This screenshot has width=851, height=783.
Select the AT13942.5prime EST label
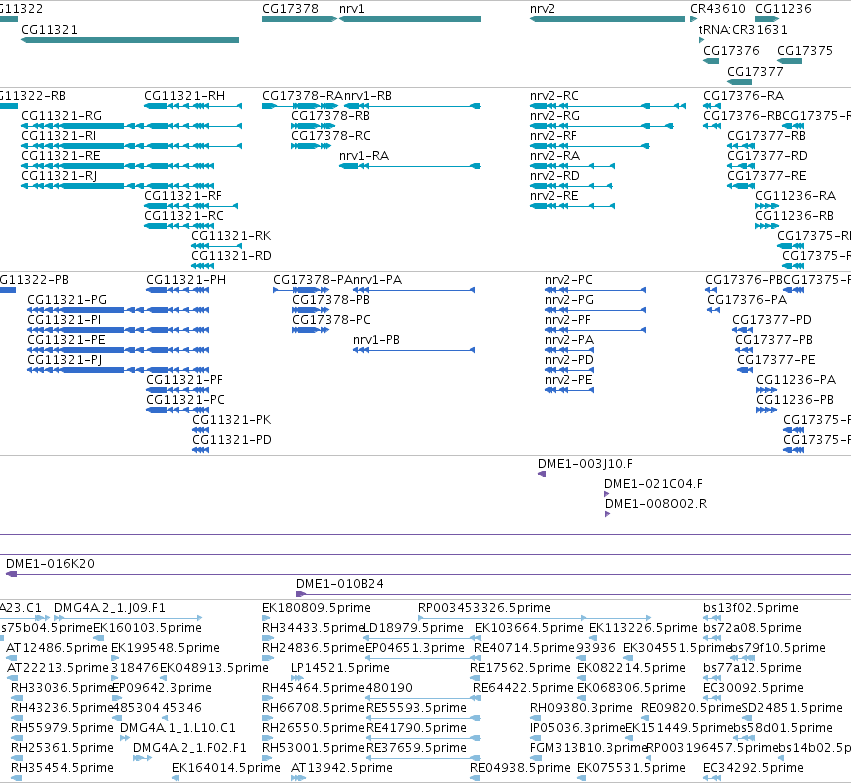342,768
